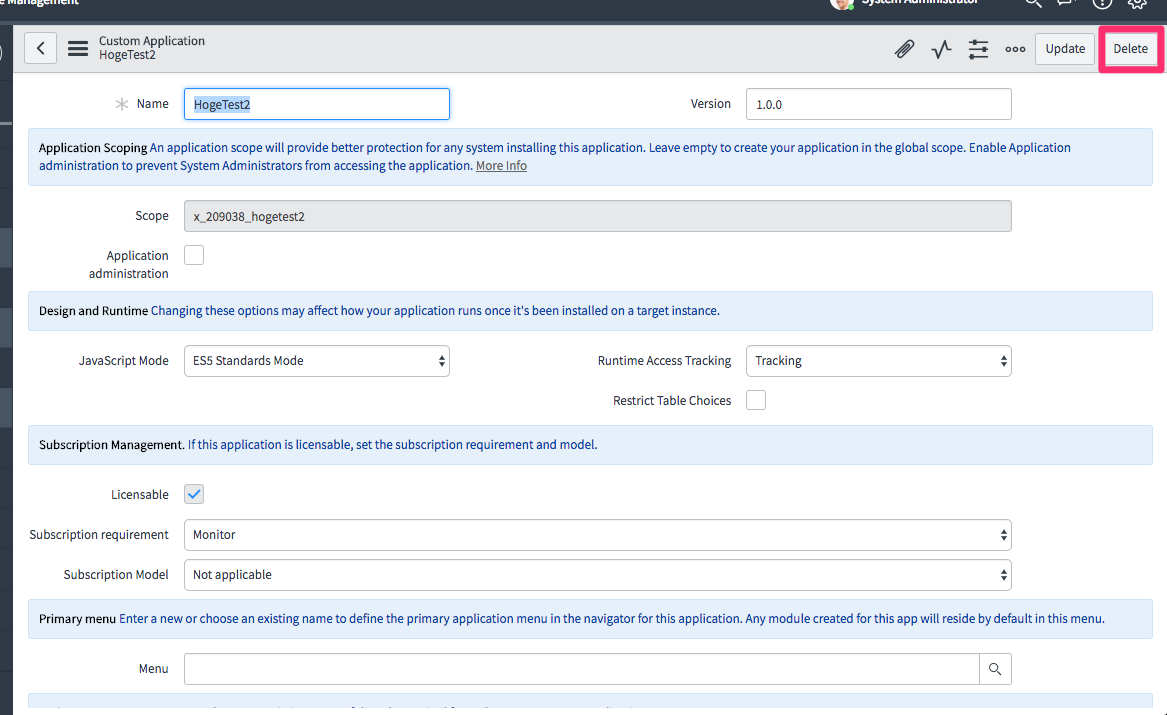Open the form context hamburger menu
The height and width of the screenshot is (715, 1167).
77,47
